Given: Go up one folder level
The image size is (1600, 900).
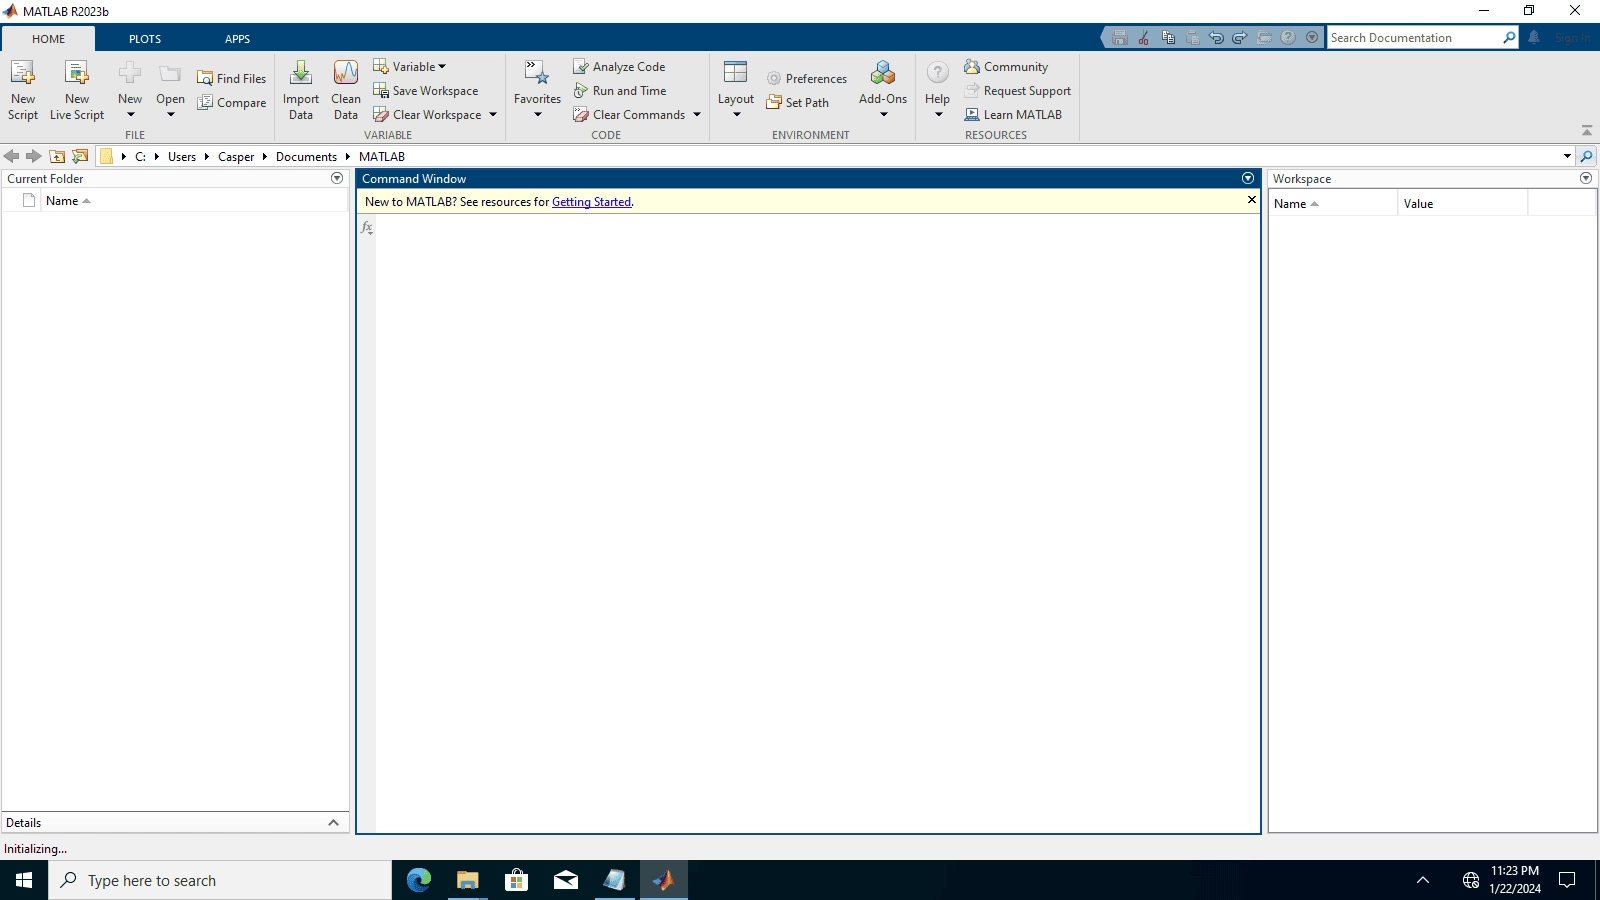Looking at the screenshot, I should tap(57, 156).
